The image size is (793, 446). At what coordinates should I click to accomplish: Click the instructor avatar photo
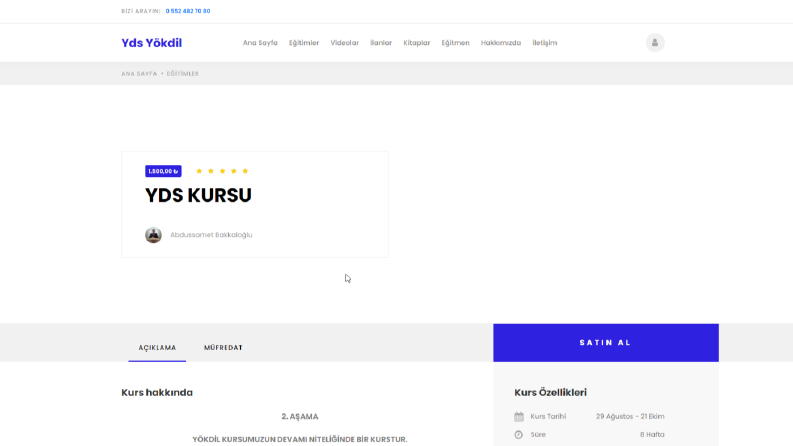[153, 235]
